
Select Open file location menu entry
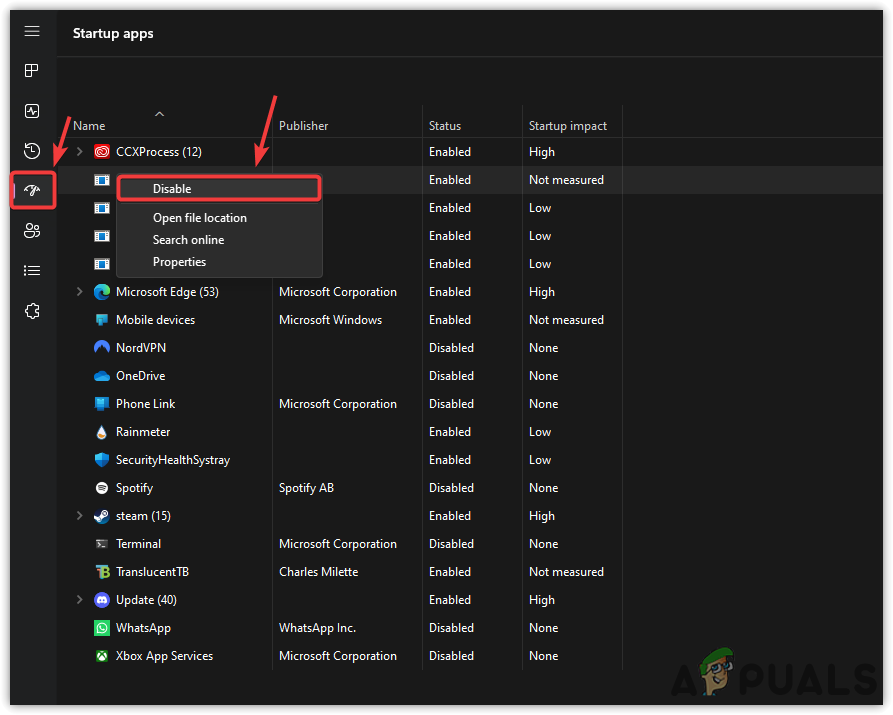click(200, 218)
